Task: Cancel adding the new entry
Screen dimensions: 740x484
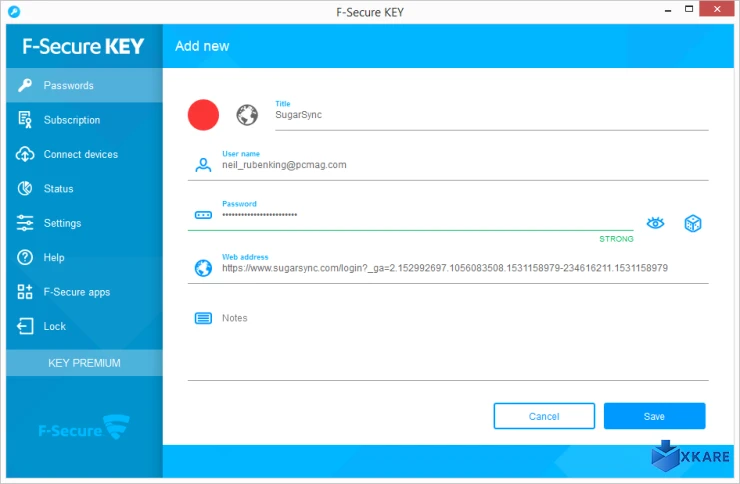Action: click(x=544, y=416)
